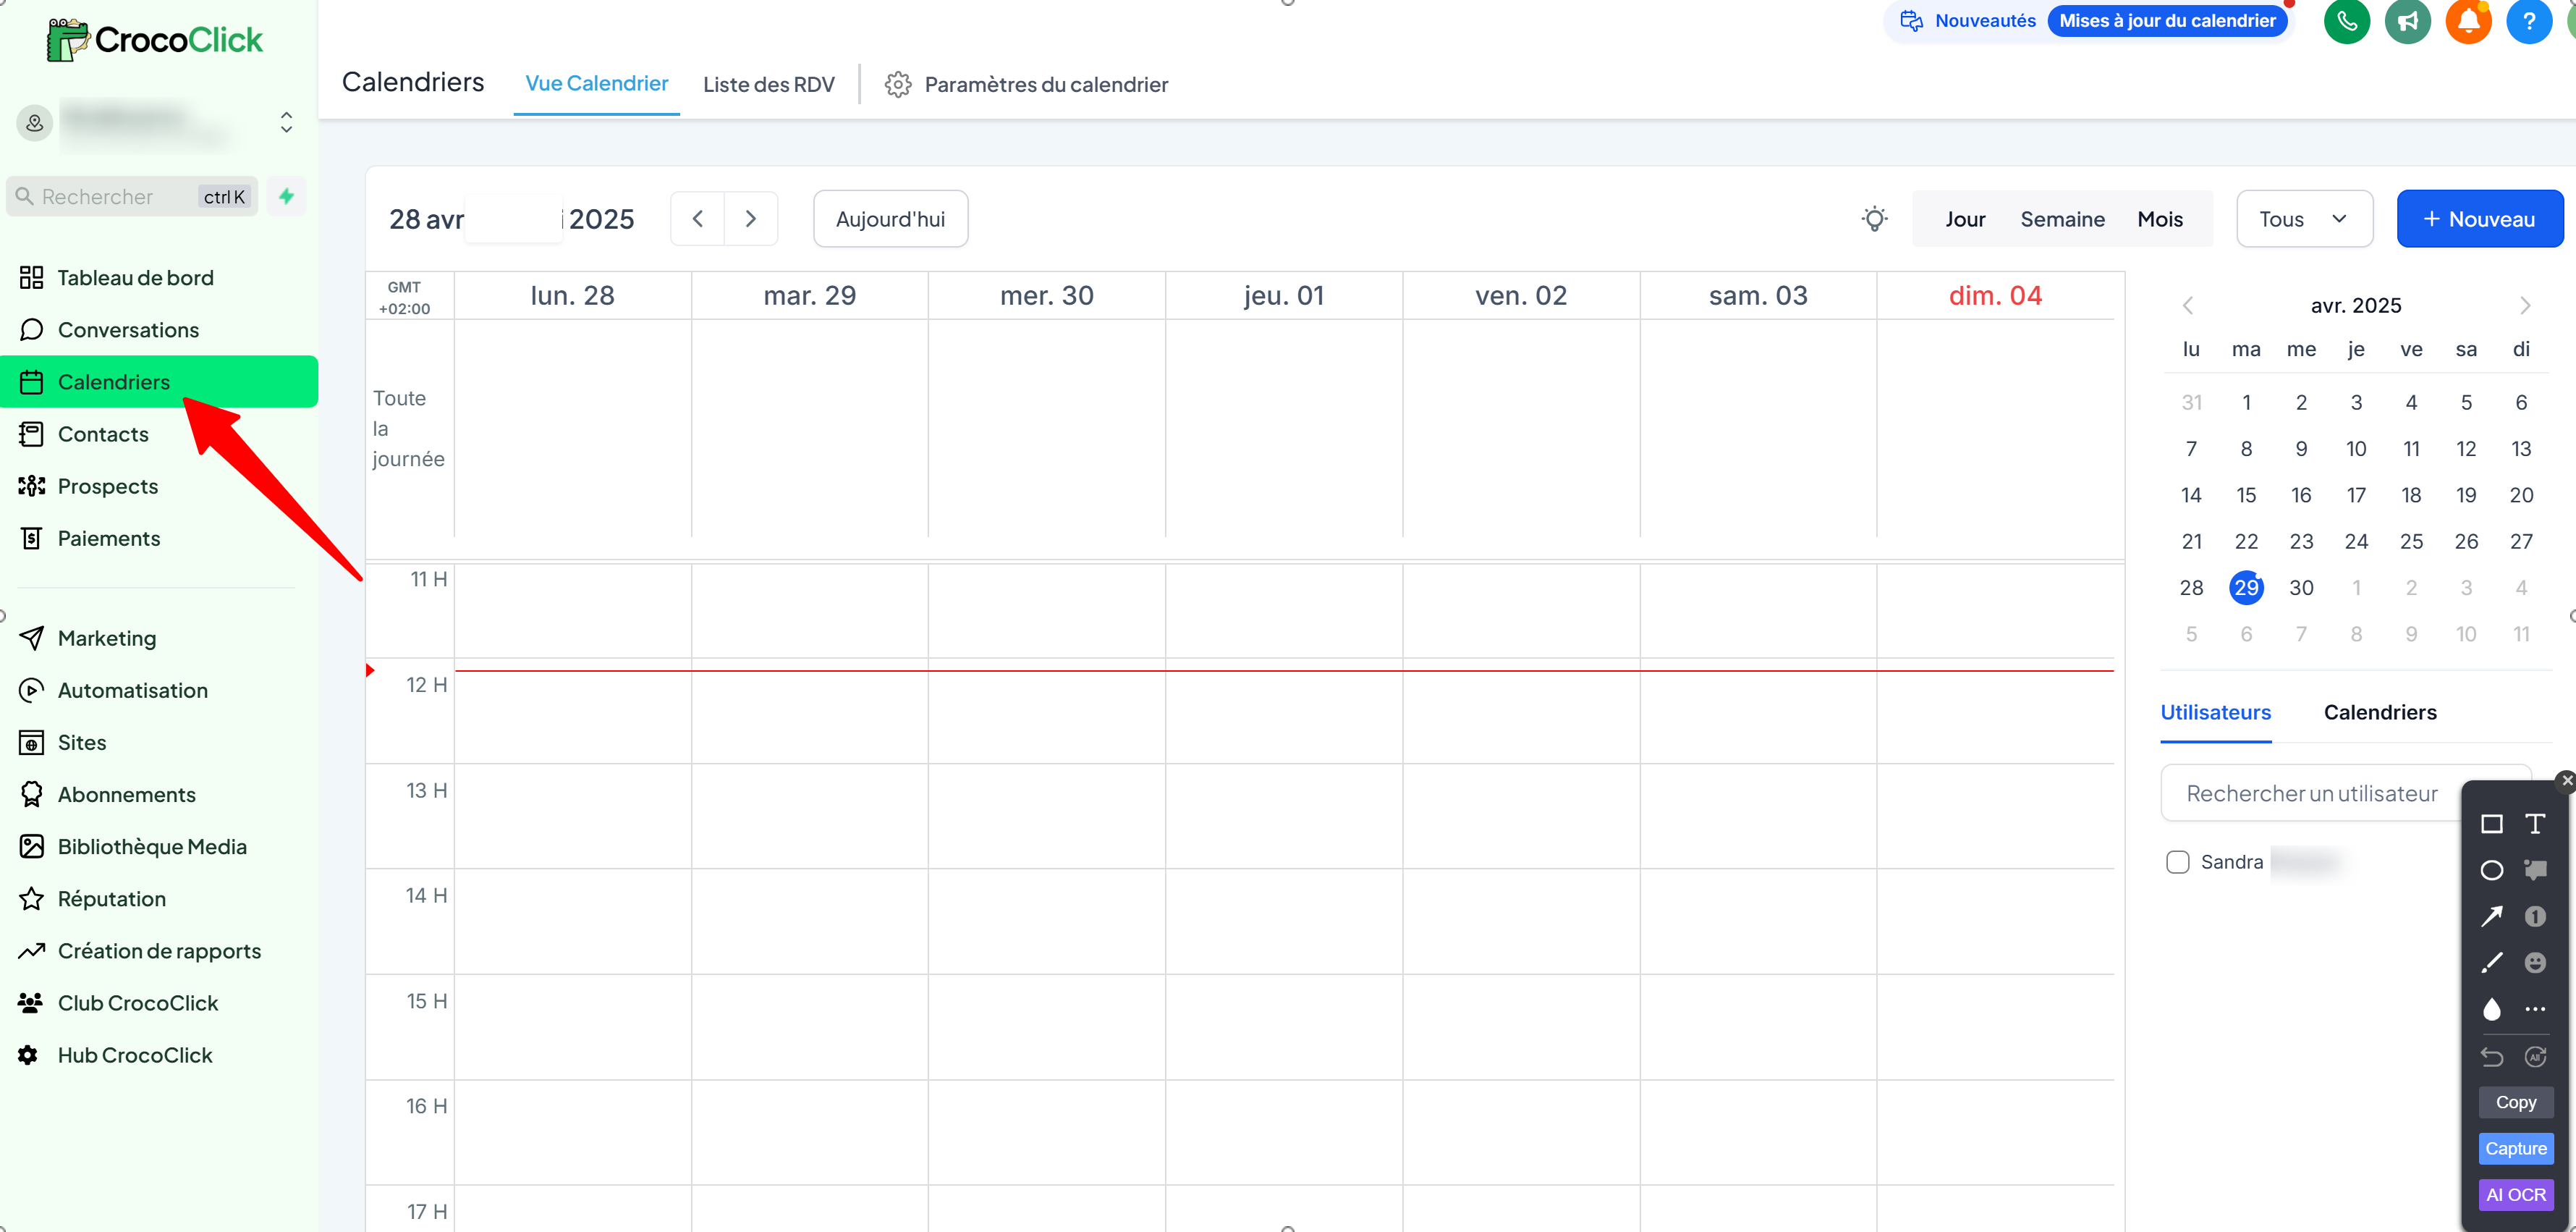Click the mar. 29 column header

[809, 295]
